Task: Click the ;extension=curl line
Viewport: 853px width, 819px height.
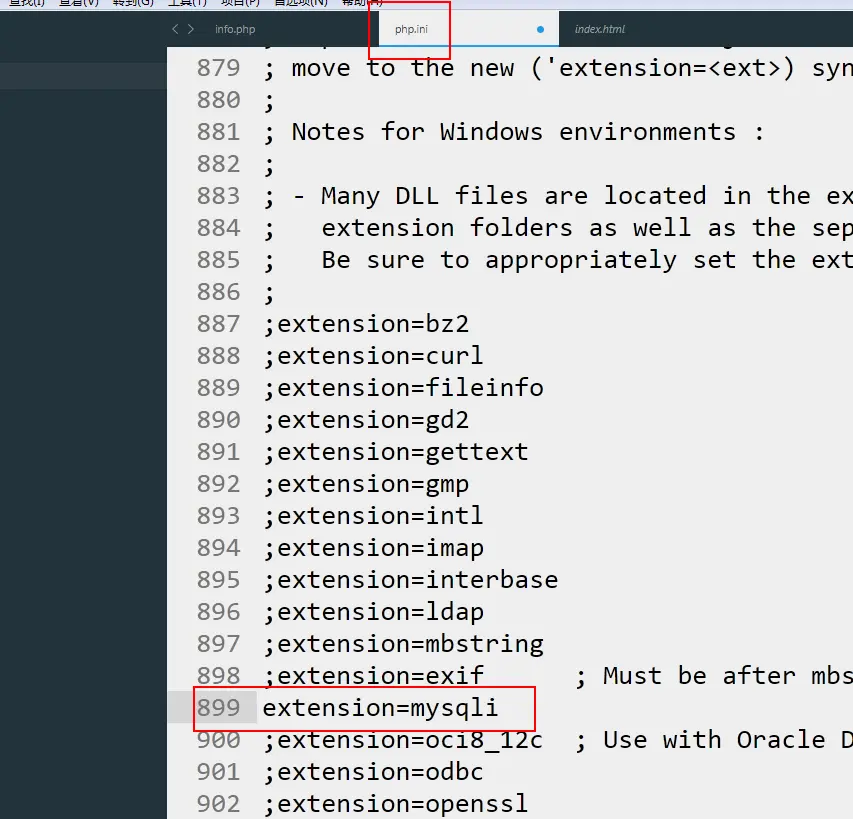Action: (x=374, y=356)
